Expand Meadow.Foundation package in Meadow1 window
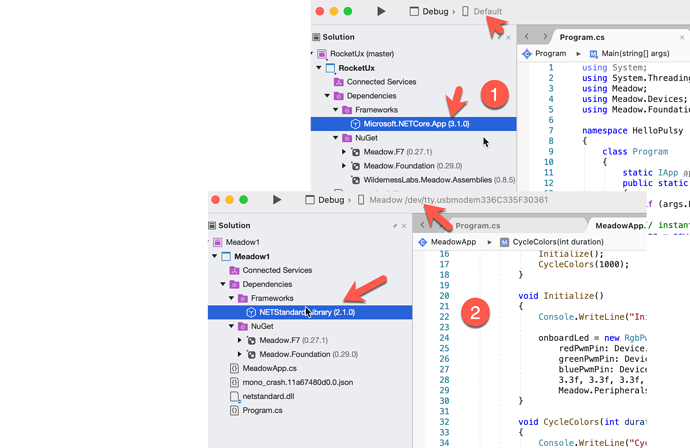Screen dimensions: 690x448 click(239, 354)
